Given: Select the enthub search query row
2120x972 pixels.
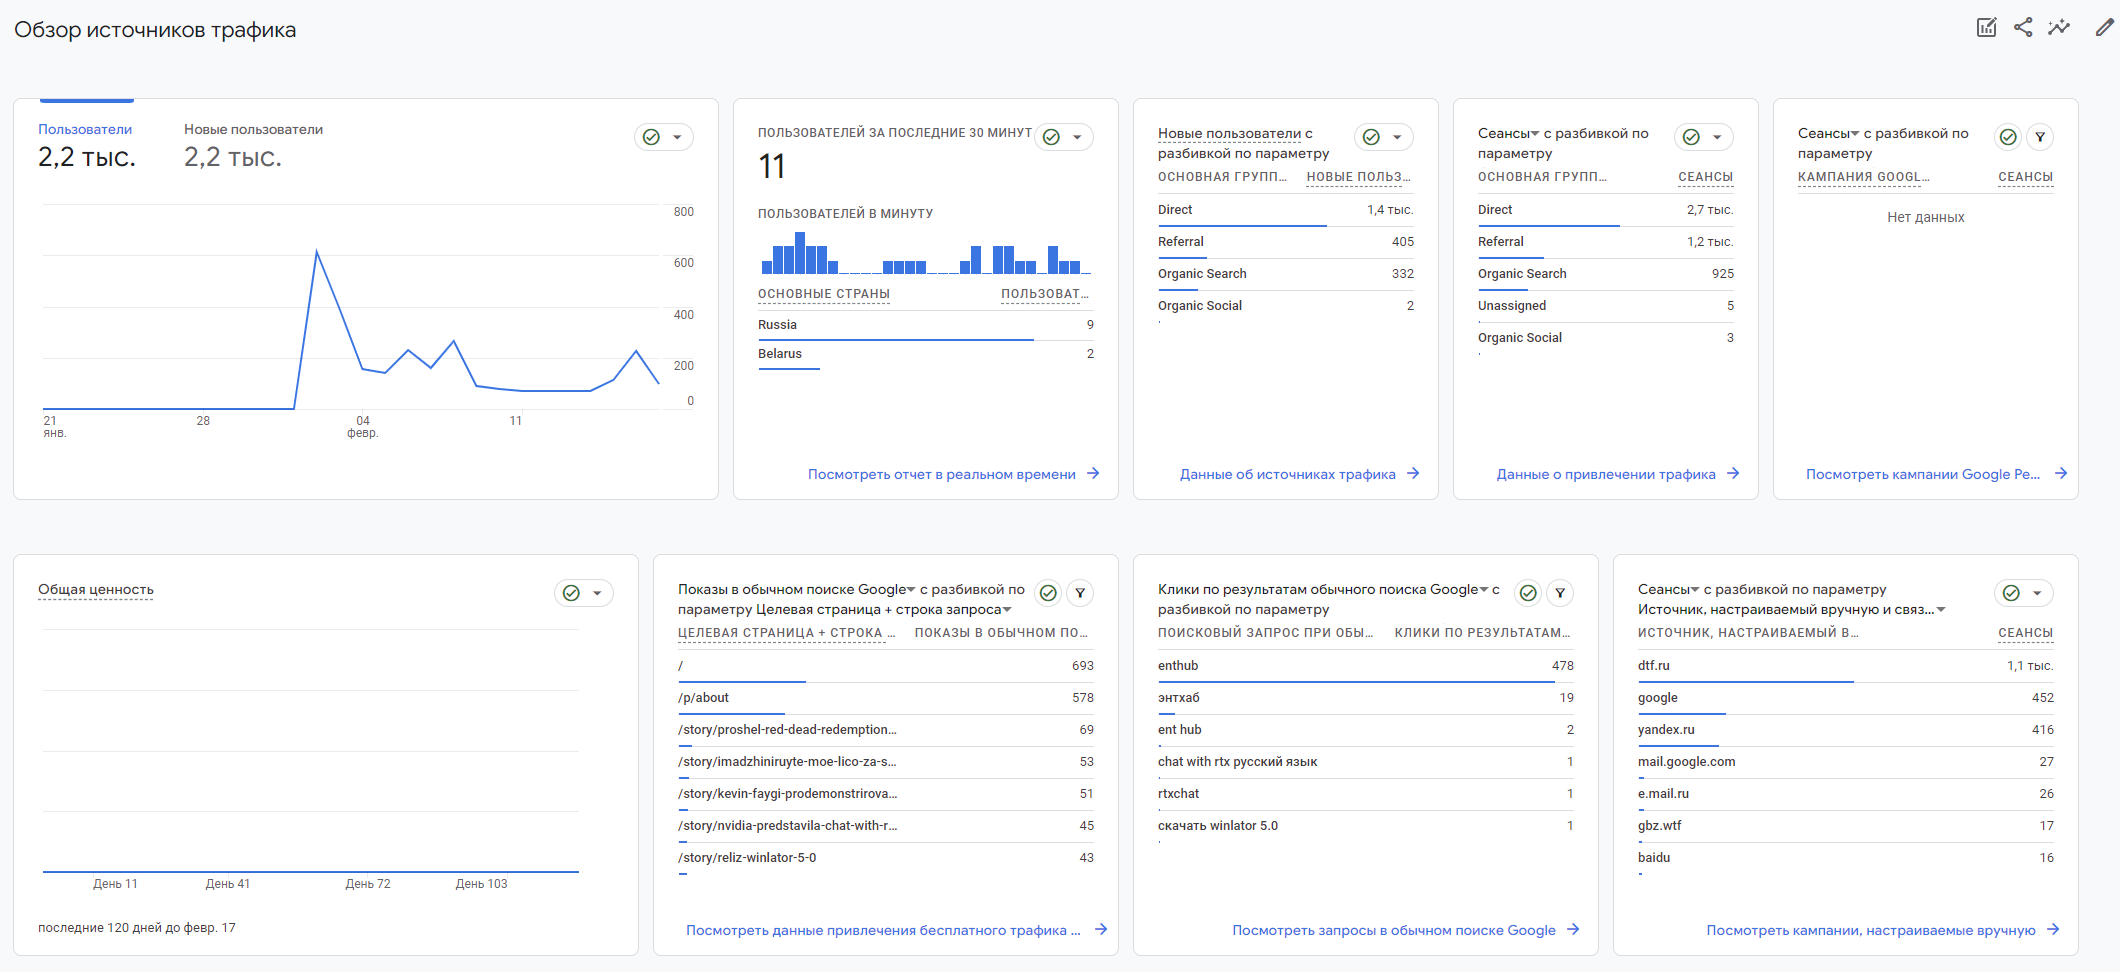Looking at the screenshot, I should pos(1366,666).
